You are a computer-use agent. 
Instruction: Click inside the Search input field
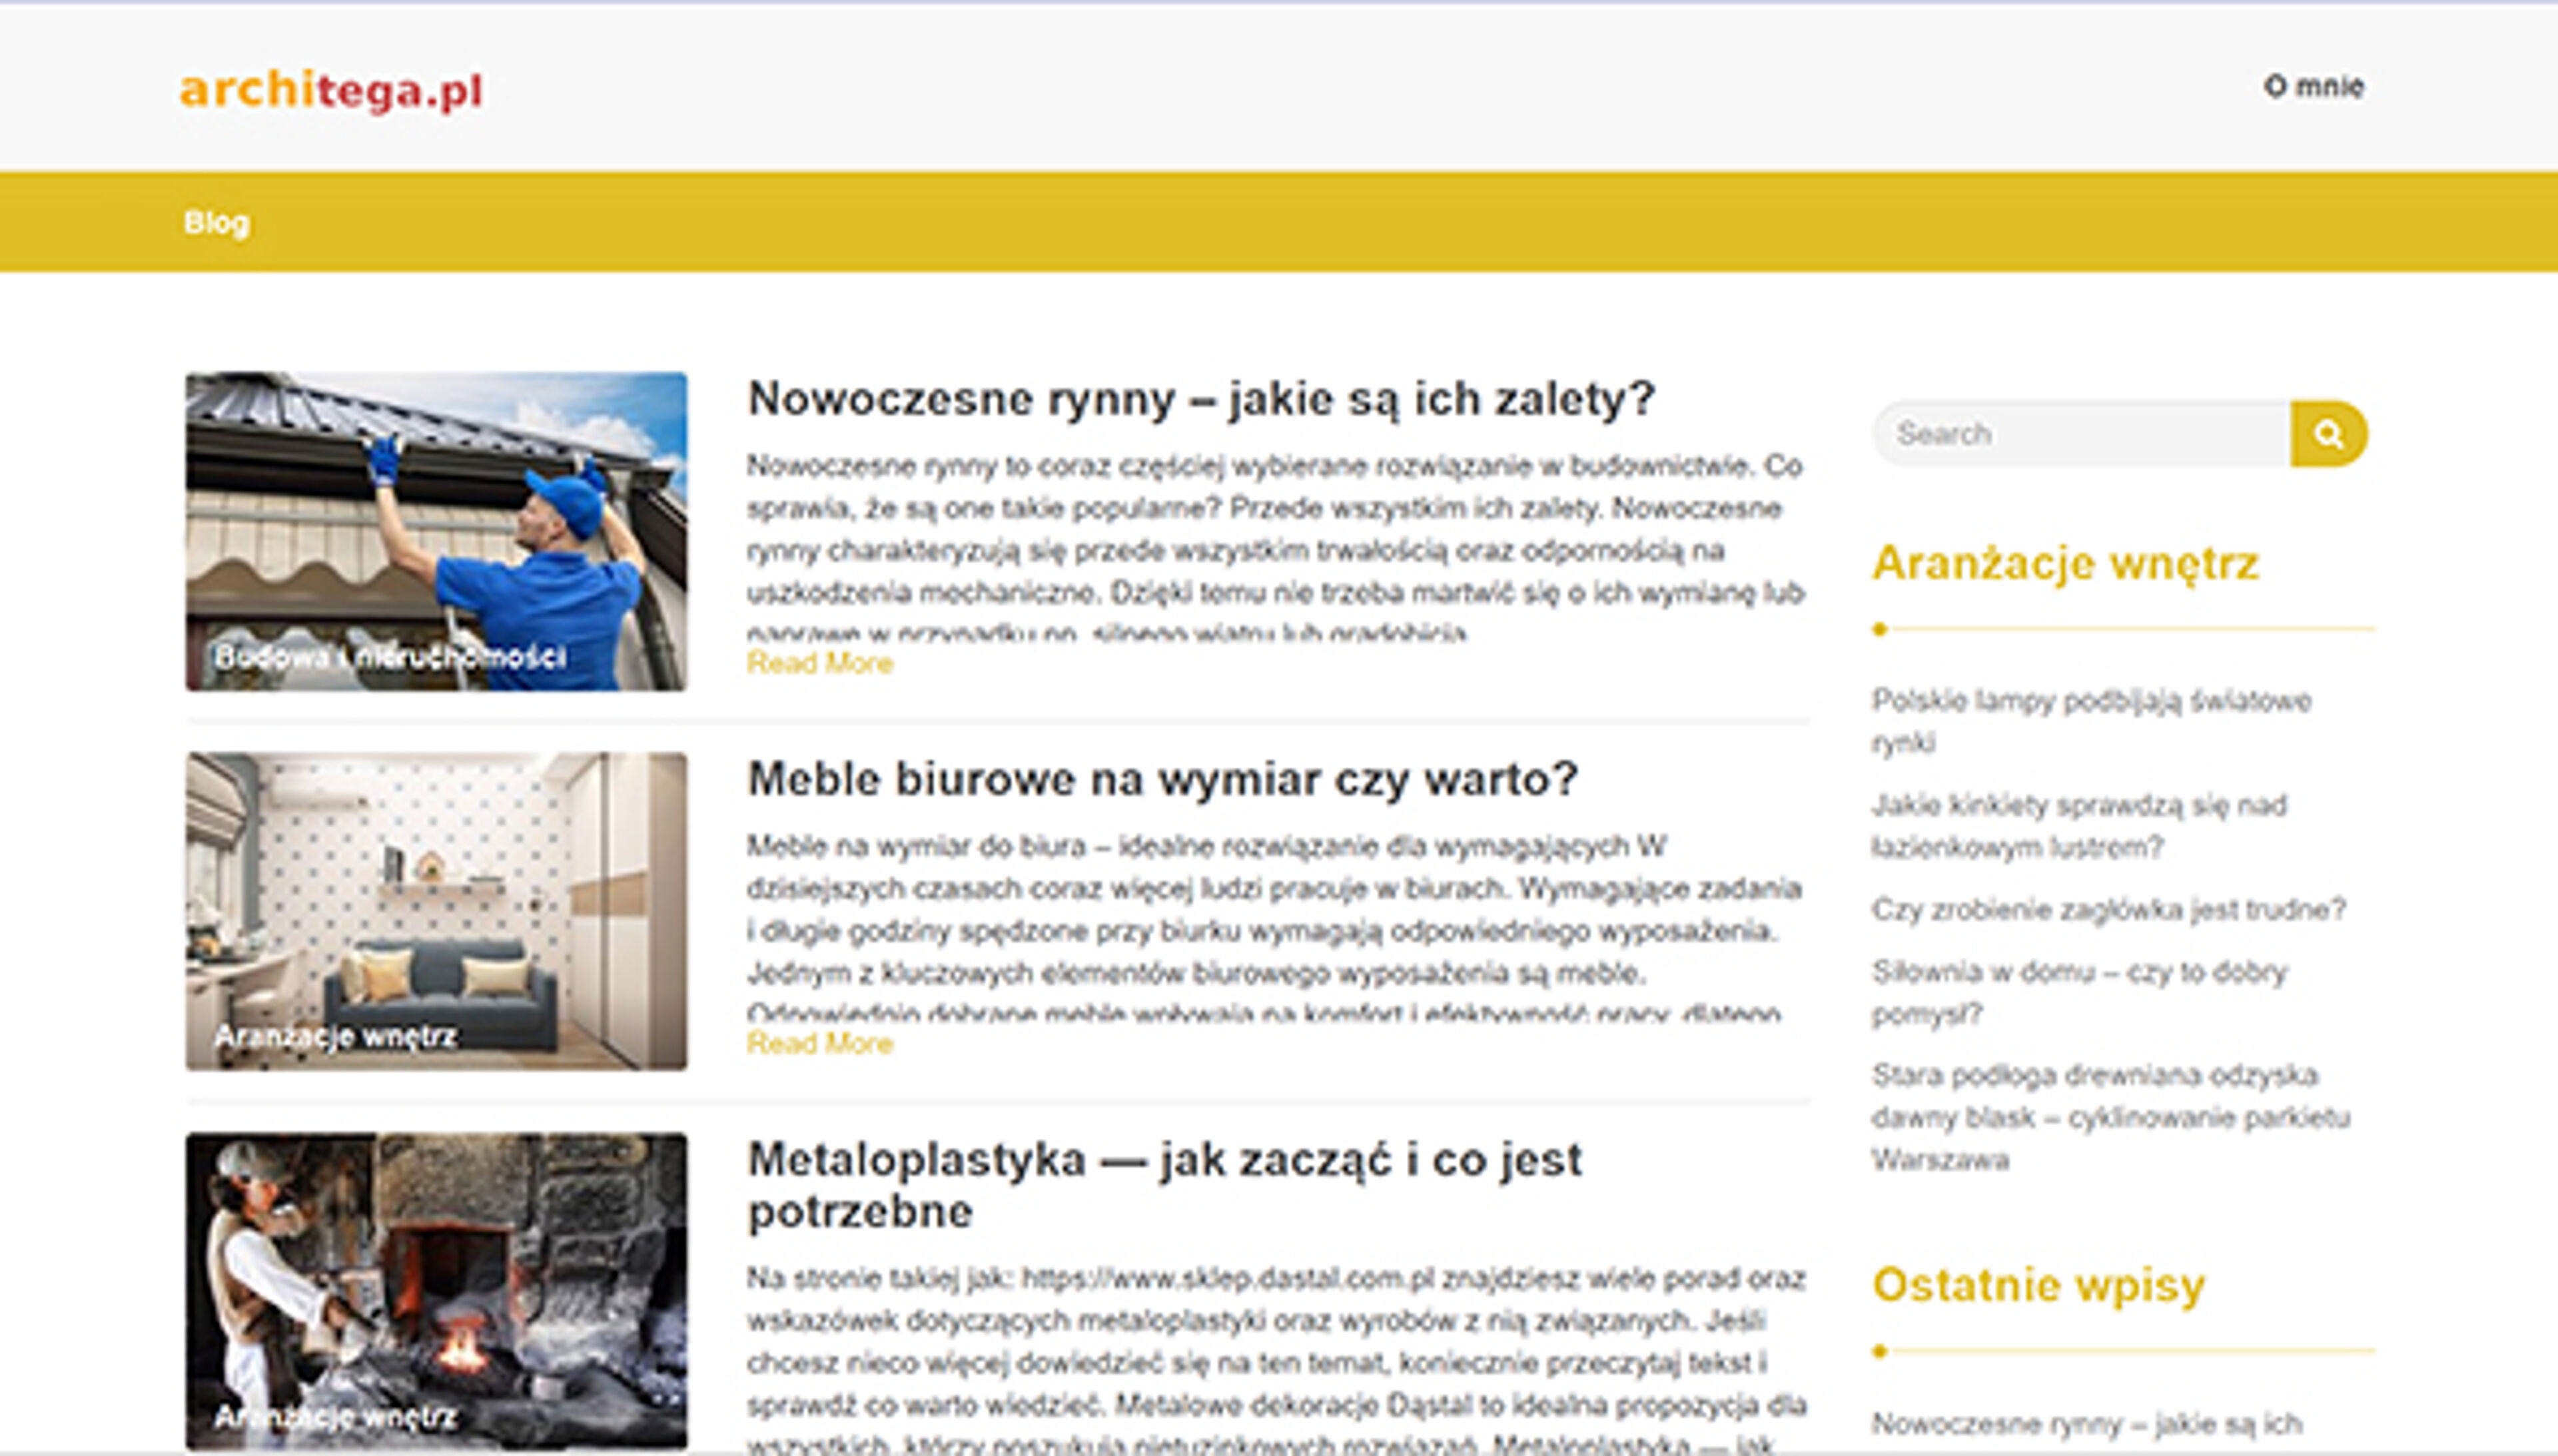click(x=2080, y=434)
